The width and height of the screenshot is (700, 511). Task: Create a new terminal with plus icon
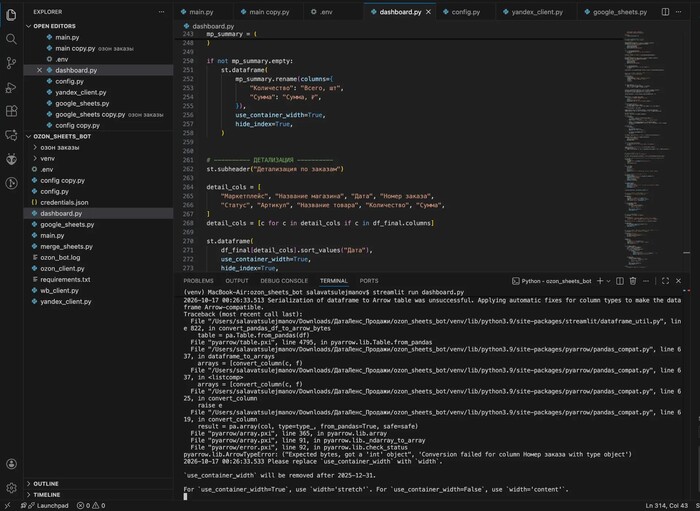(x=600, y=281)
